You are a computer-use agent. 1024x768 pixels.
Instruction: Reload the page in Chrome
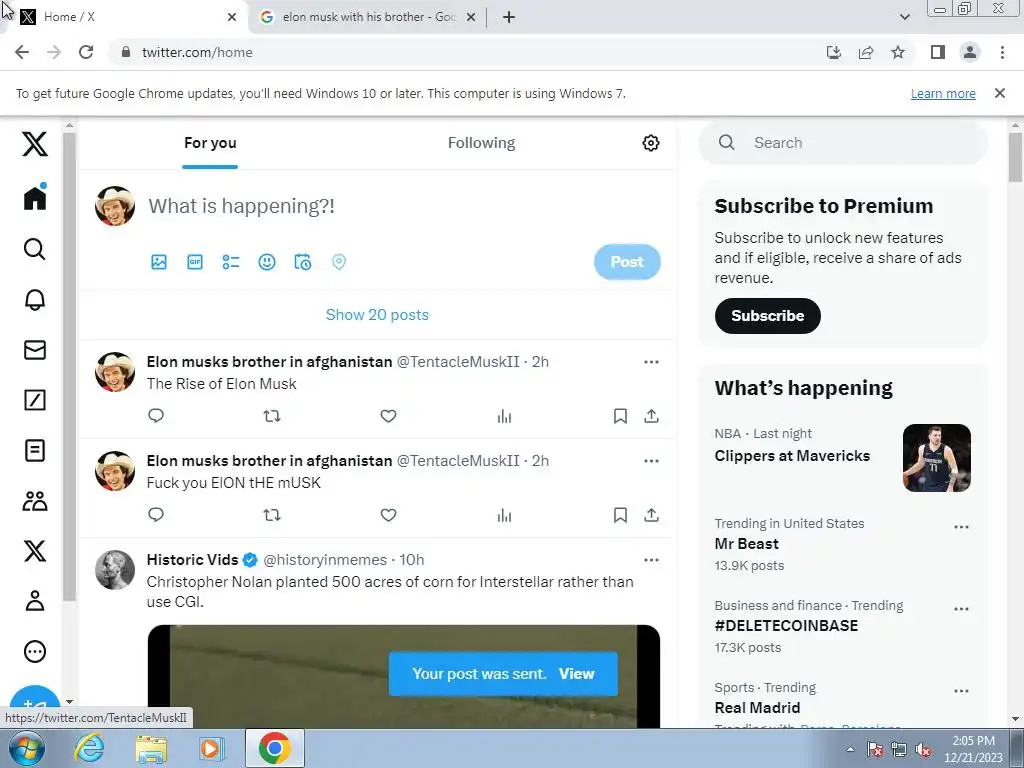pyautogui.click(x=86, y=52)
